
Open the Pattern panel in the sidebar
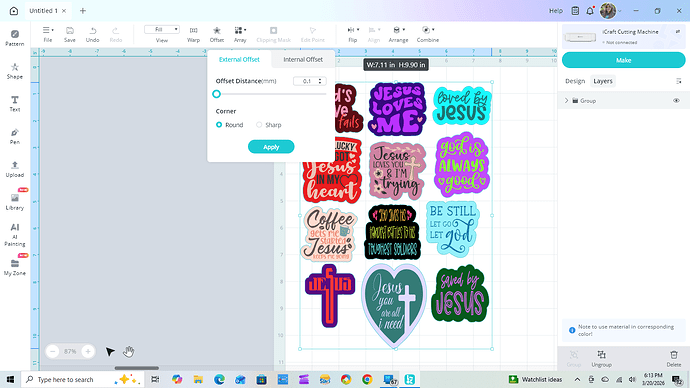(15, 38)
